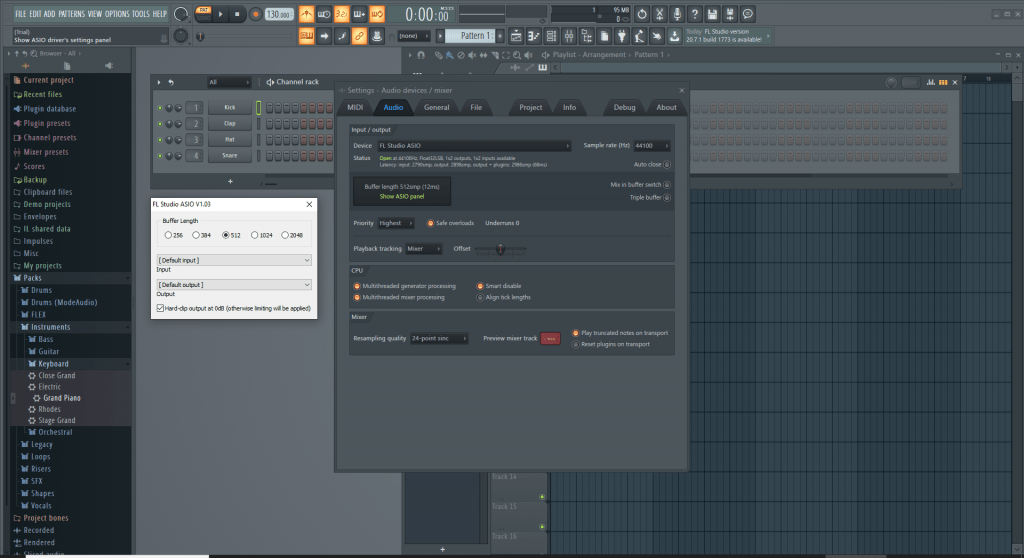The height and width of the screenshot is (558, 1024).
Task: Click the undo history icon in toolbar
Action: [642, 14]
